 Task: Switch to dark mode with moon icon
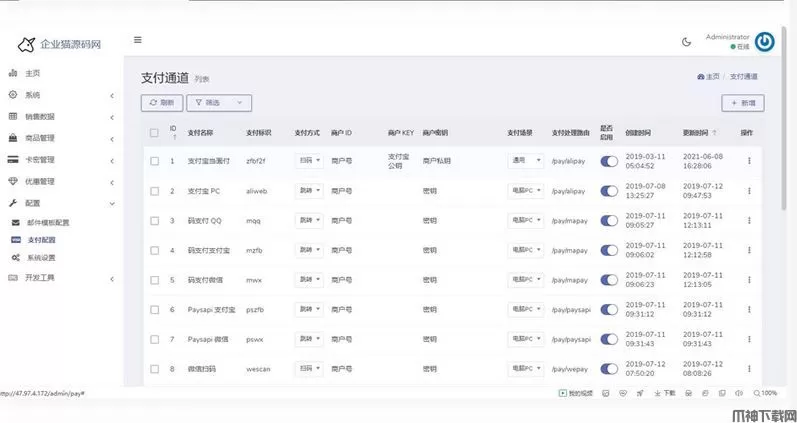click(x=686, y=41)
